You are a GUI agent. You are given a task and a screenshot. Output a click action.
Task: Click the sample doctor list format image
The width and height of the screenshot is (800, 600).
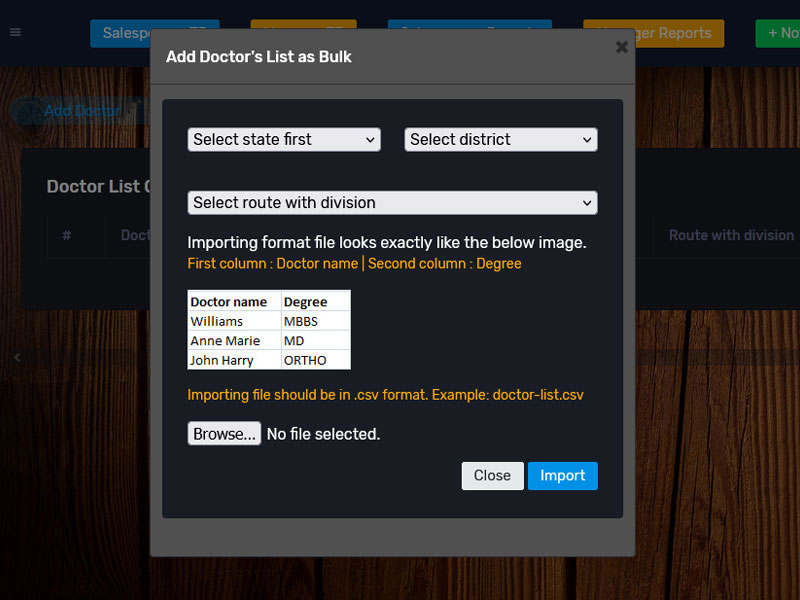coord(269,330)
